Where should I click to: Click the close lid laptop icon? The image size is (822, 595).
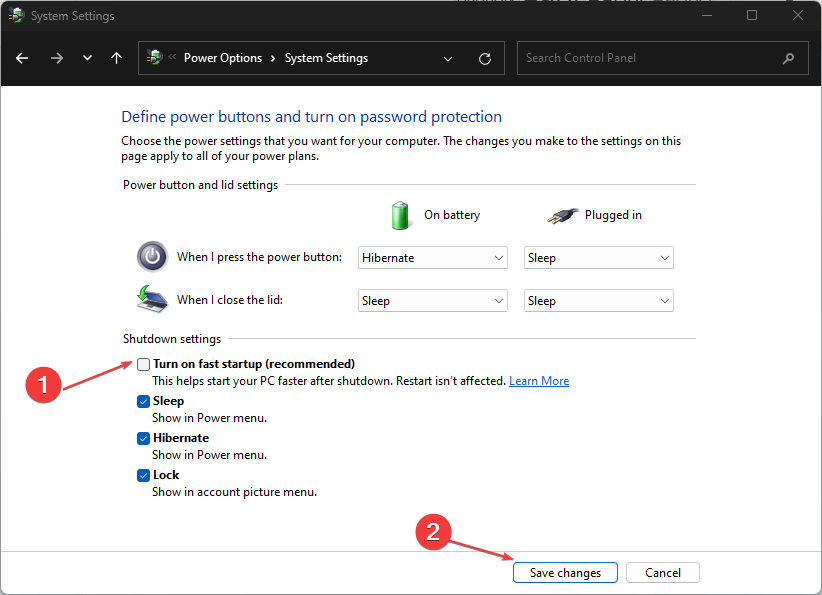[x=152, y=299]
